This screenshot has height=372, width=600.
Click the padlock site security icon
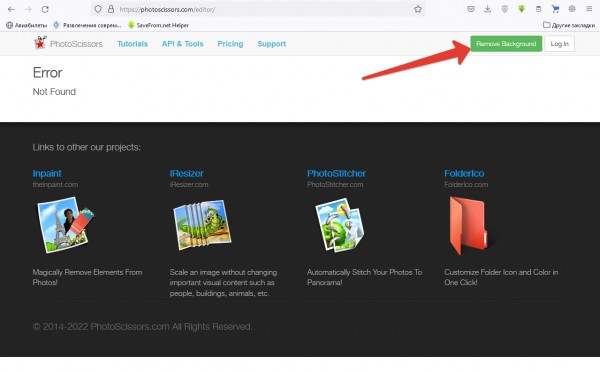pos(111,9)
